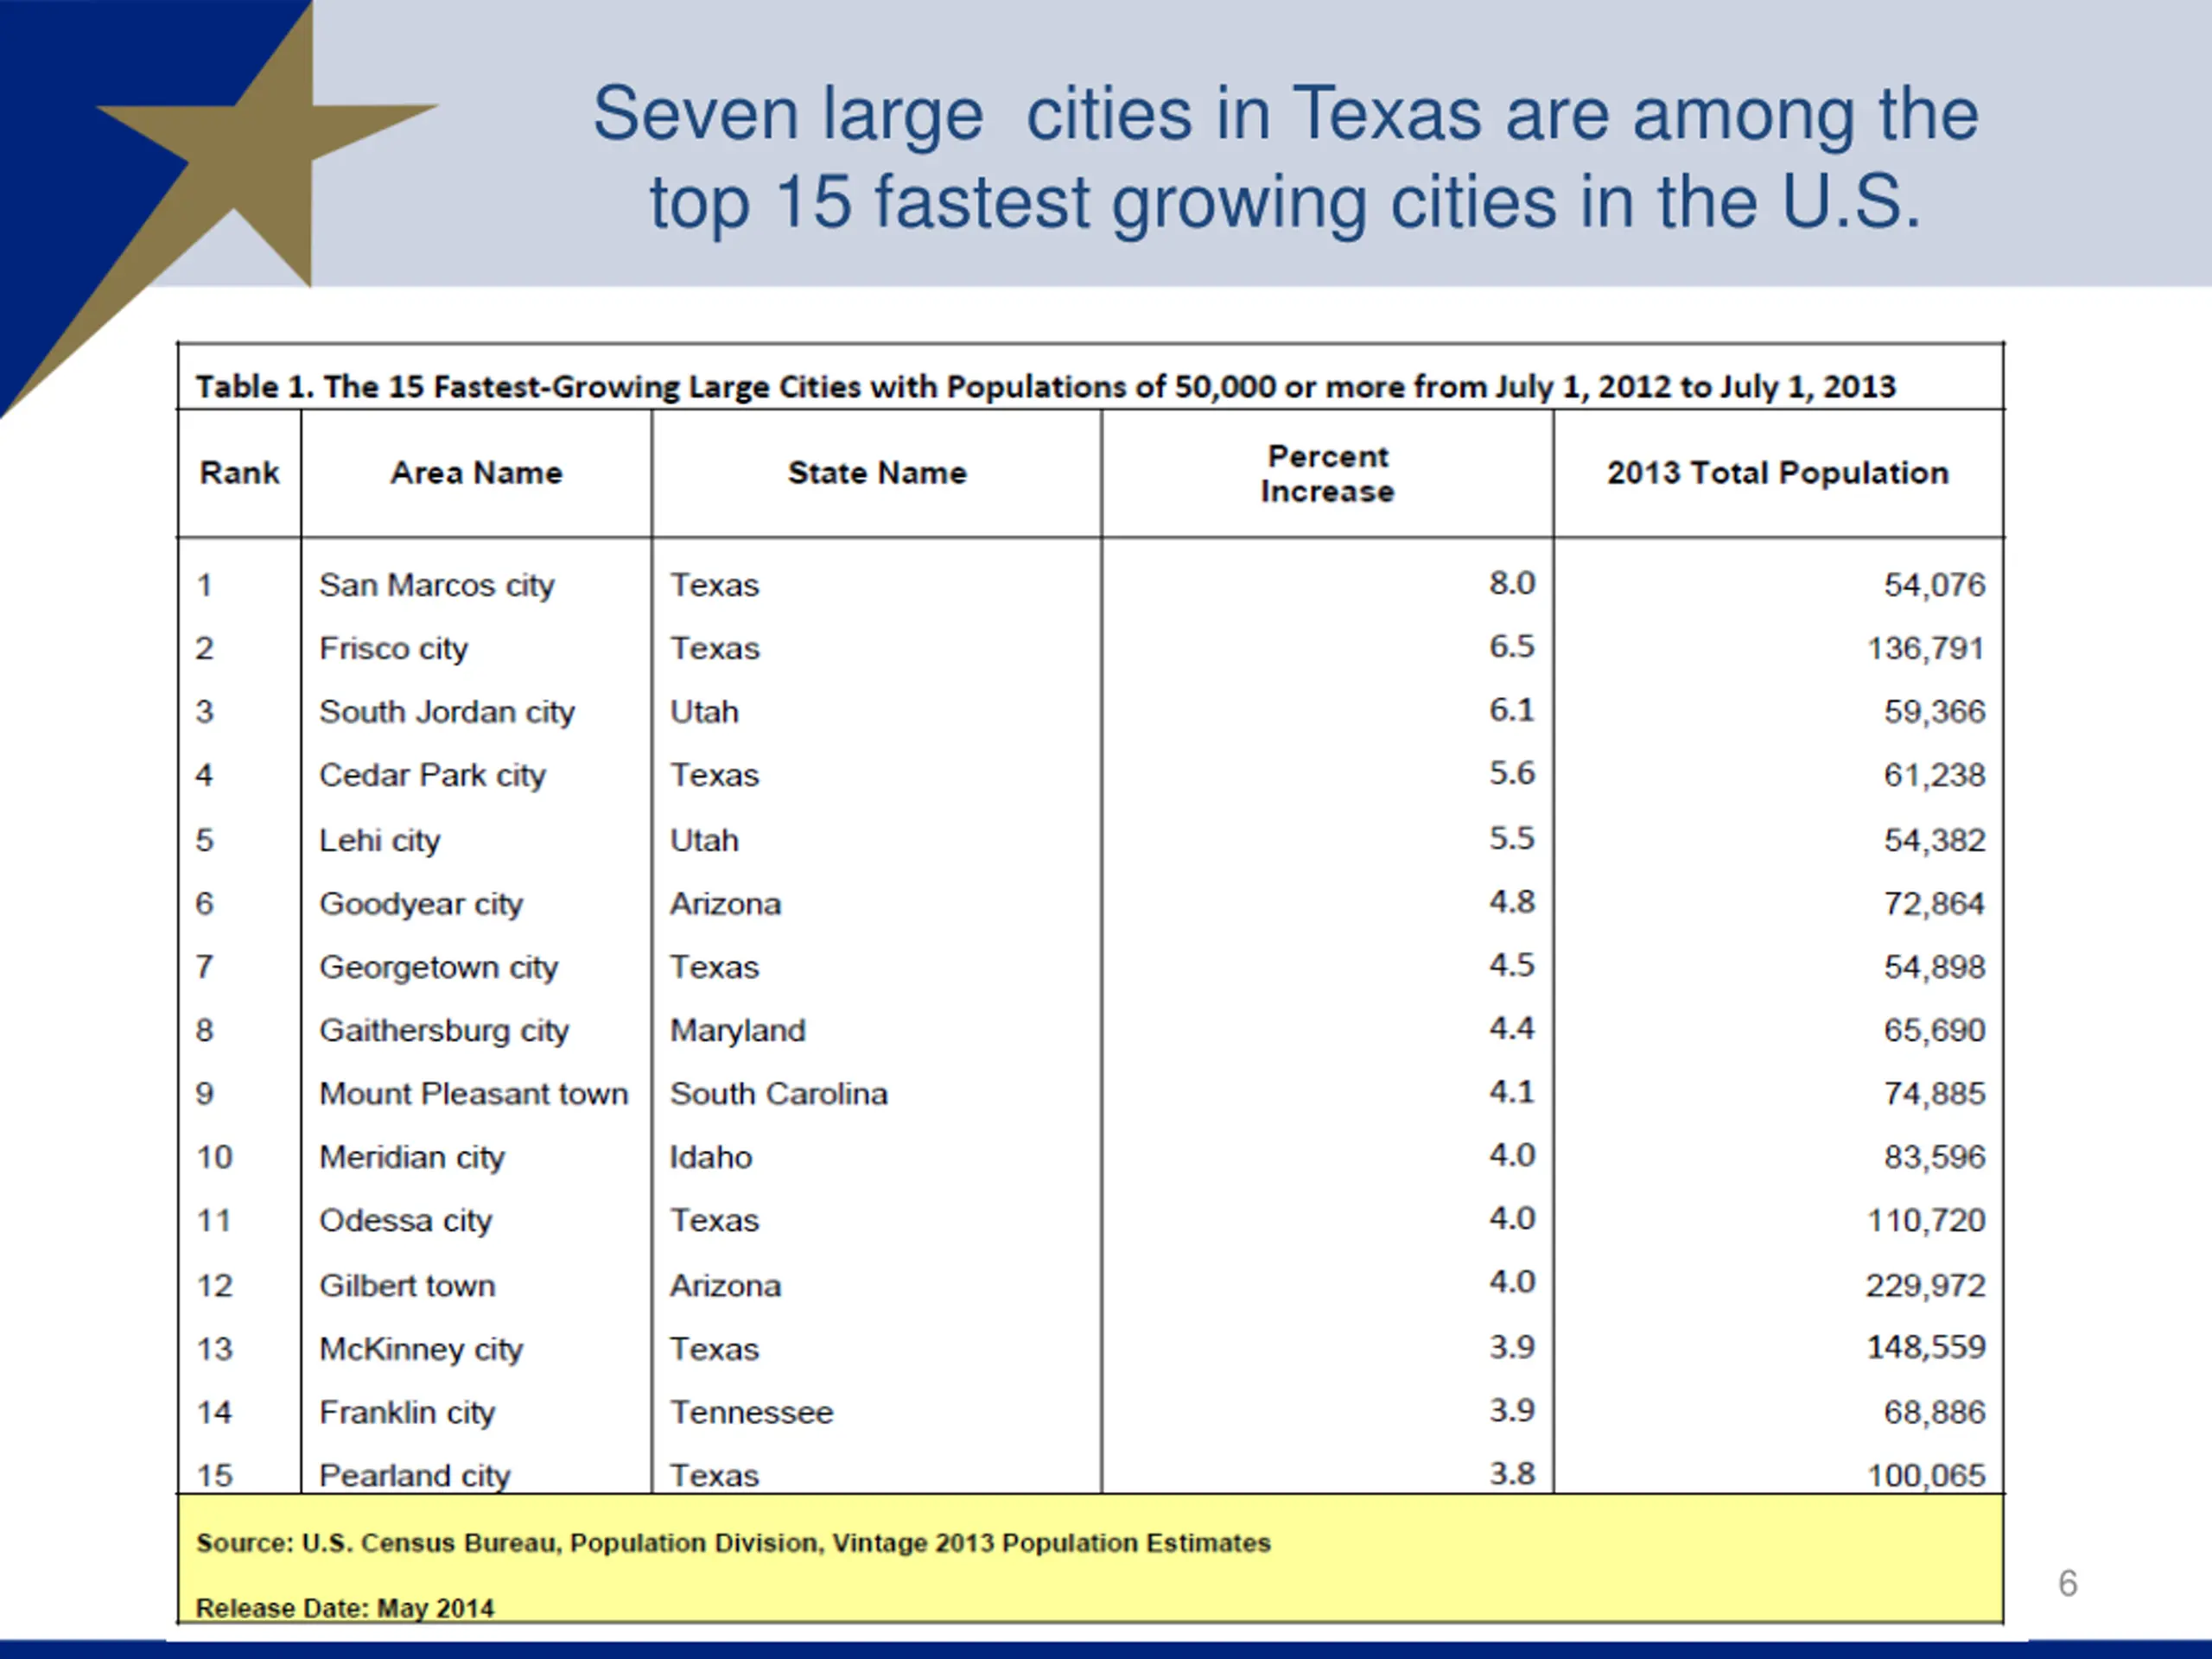Click the Rank column header
Screen dimensions: 2212x1659
[239, 473]
